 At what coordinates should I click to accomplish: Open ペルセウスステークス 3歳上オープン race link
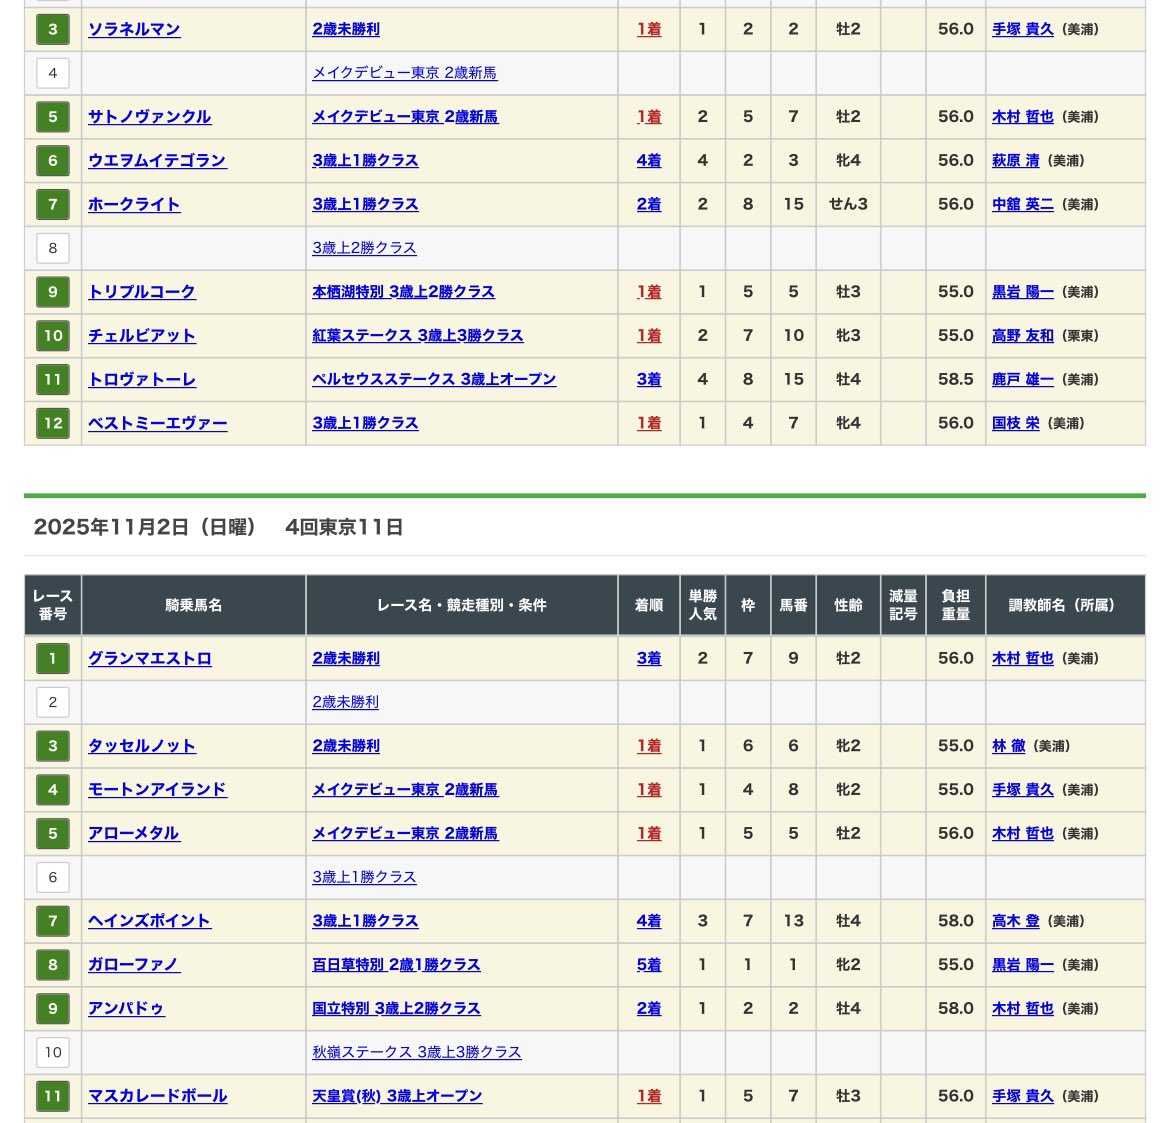pyautogui.click(x=434, y=379)
